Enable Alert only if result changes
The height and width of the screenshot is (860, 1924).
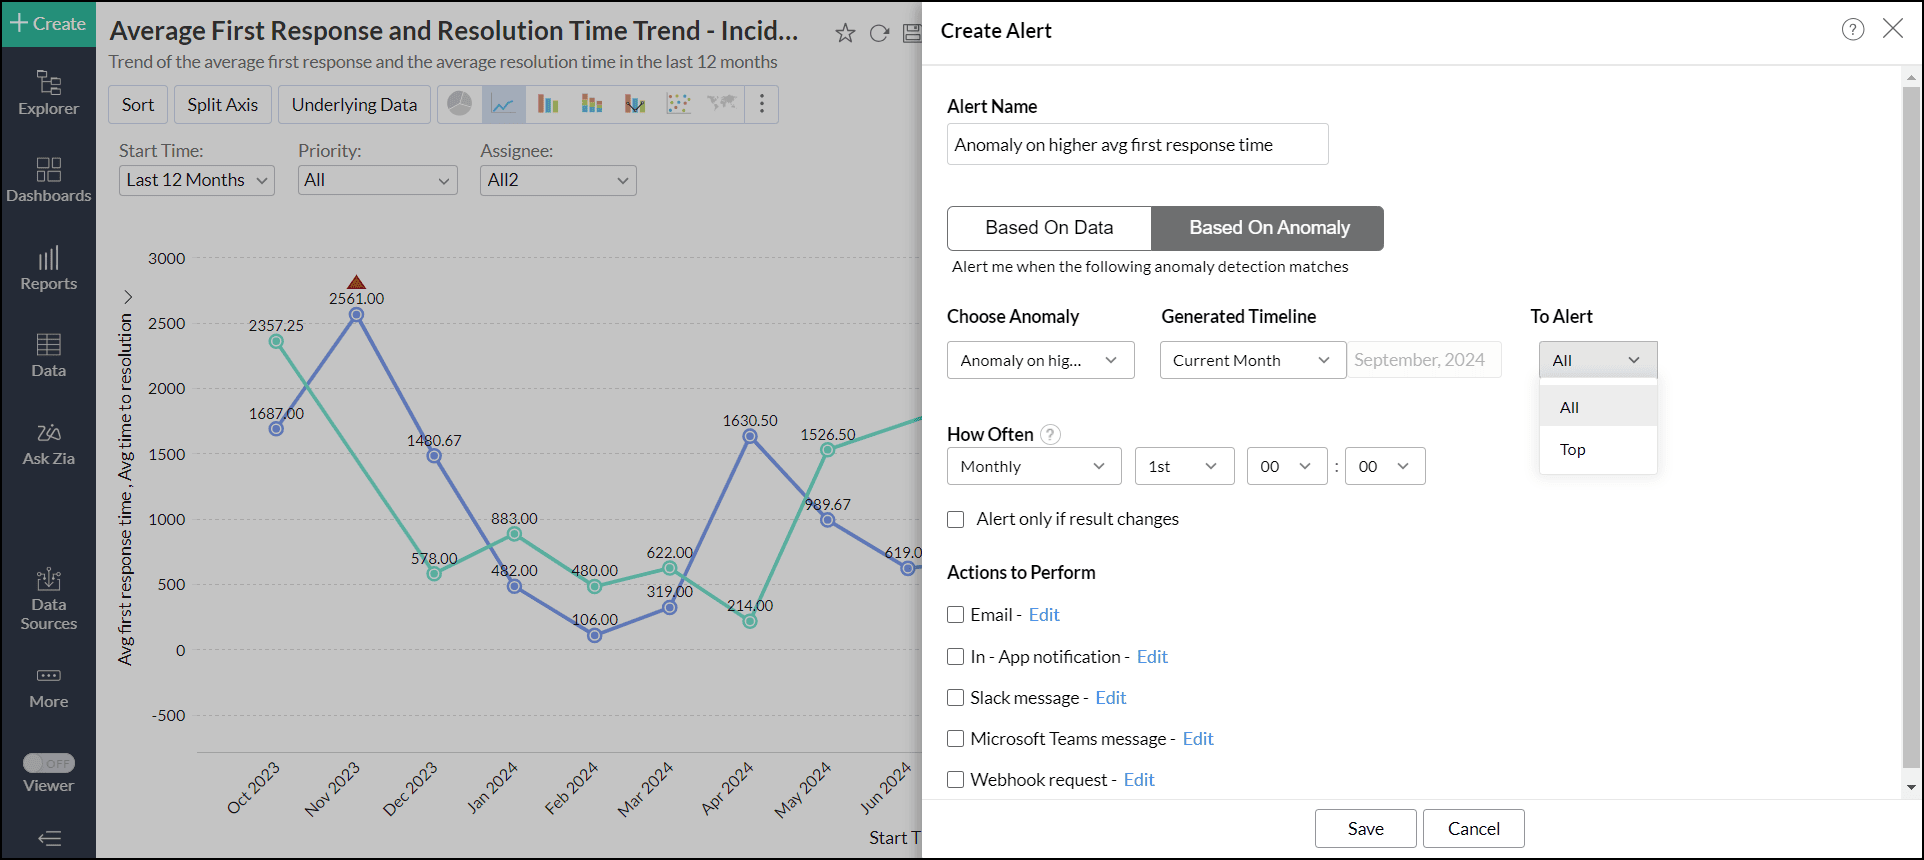(x=956, y=519)
